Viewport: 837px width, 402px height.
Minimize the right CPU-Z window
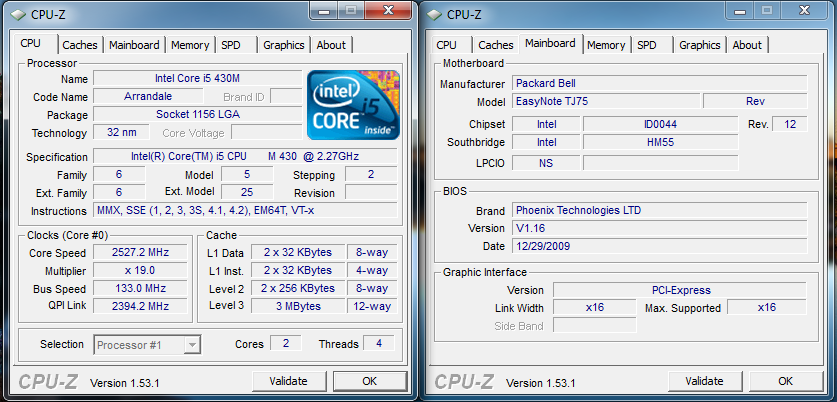pos(739,10)
